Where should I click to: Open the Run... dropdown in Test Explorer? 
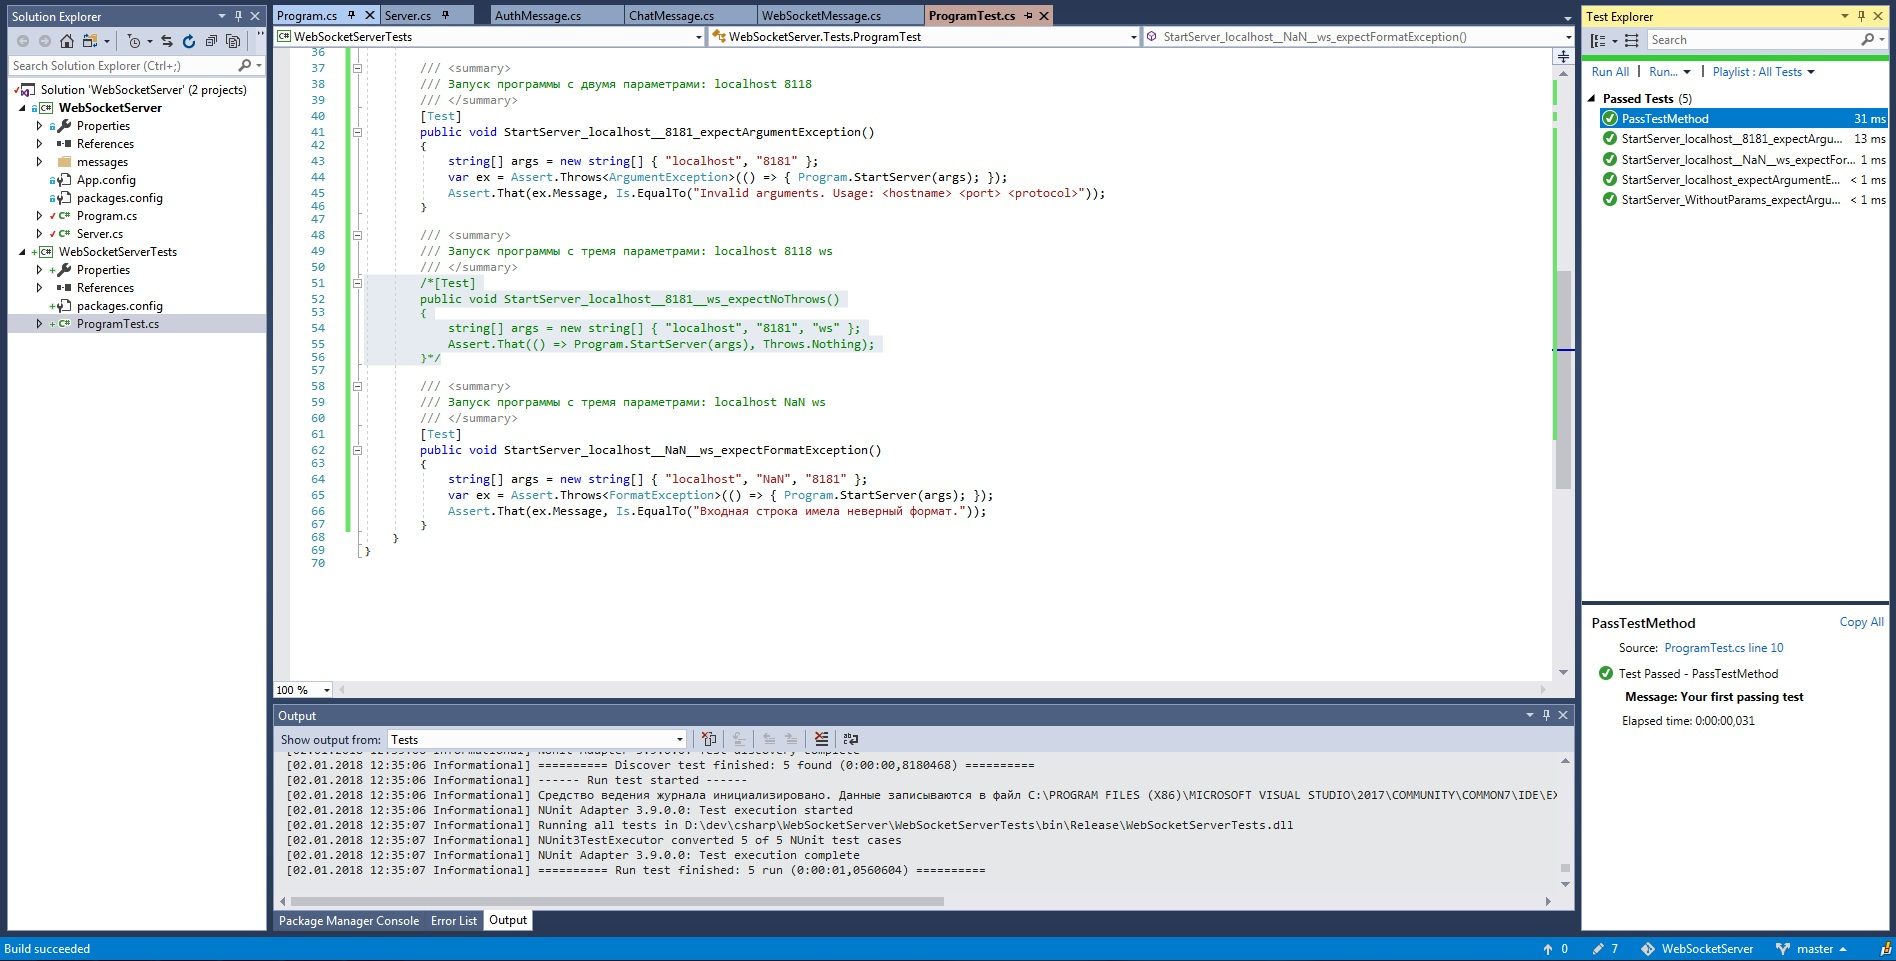pos(1670,72)
